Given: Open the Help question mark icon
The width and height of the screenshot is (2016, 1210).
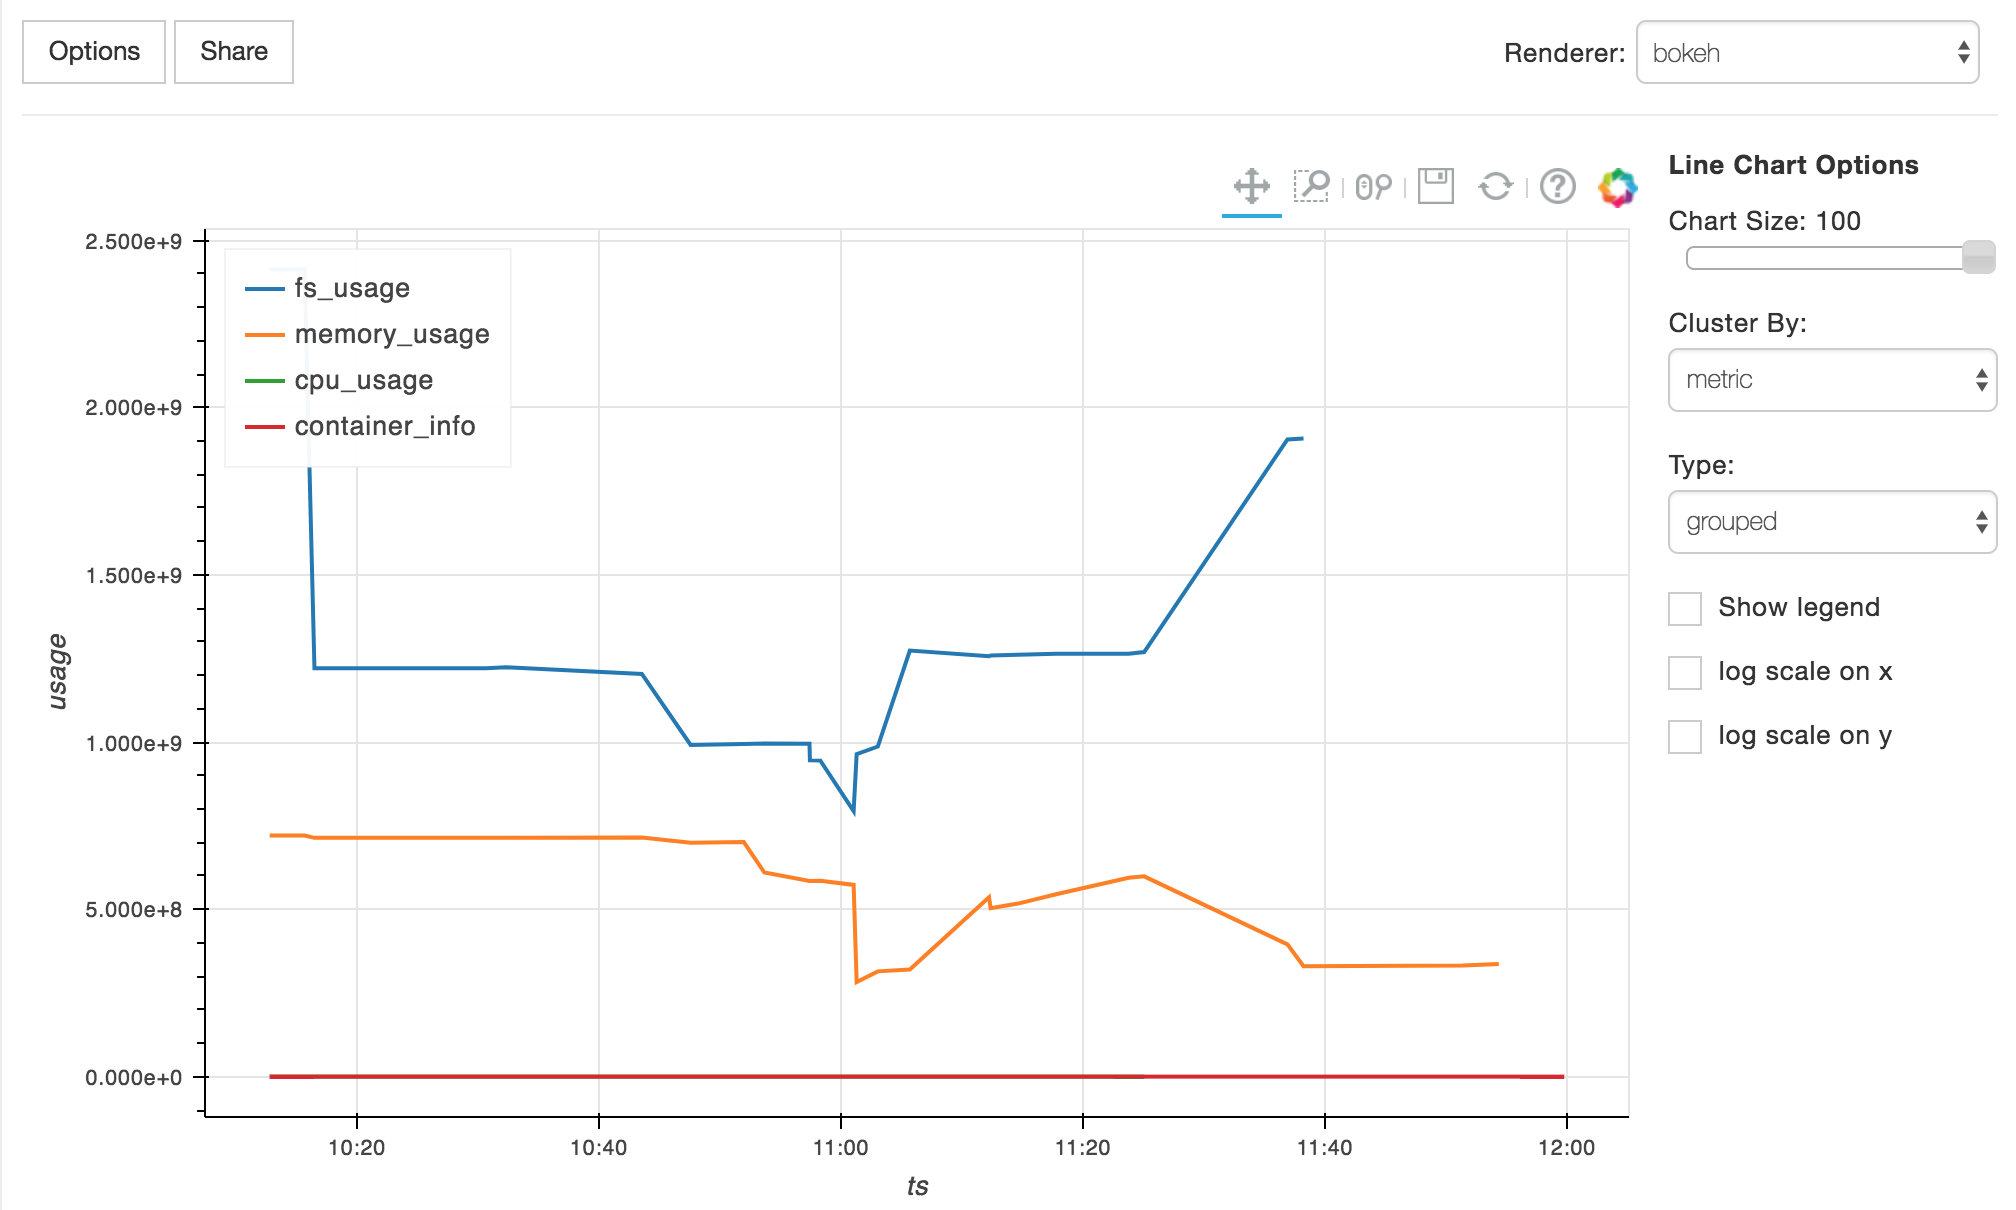Looking at the screenshot, I should click(x=1557, y=186).
